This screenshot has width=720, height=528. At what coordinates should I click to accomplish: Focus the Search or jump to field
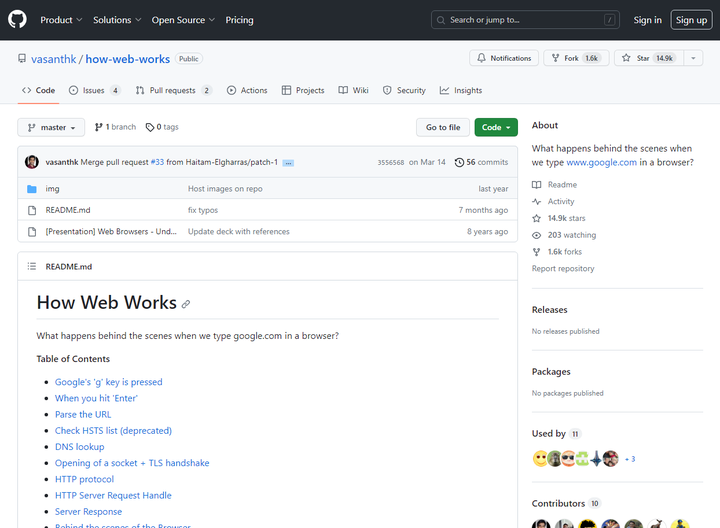coord(525,20)
